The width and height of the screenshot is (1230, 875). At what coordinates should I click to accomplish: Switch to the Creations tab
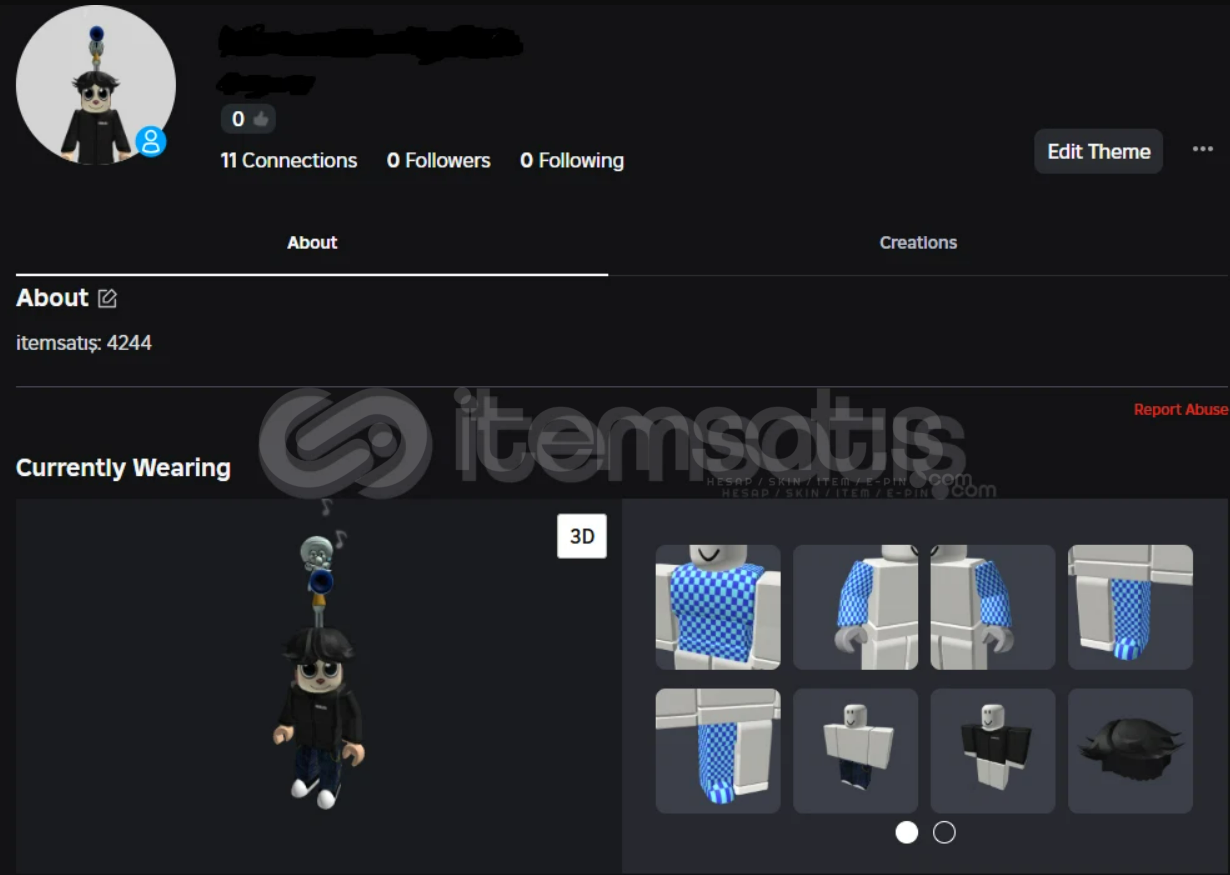point(918,243)
